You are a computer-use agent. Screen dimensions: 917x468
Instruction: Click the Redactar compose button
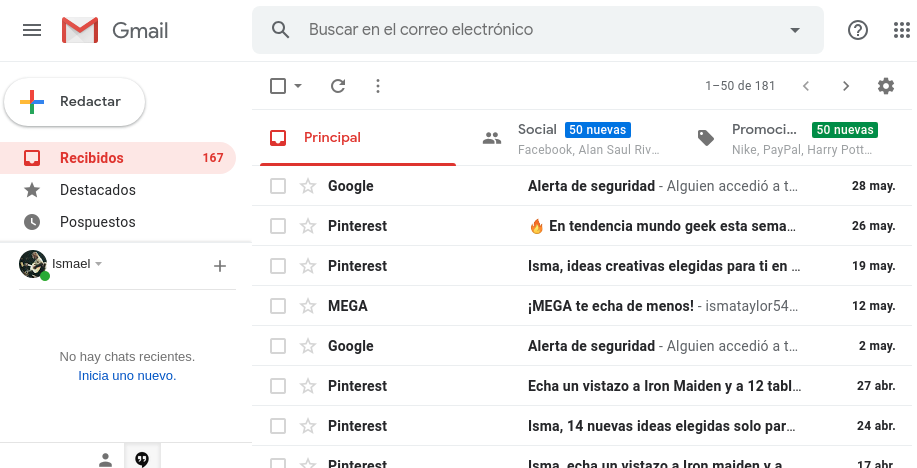[x=75, y=102]
